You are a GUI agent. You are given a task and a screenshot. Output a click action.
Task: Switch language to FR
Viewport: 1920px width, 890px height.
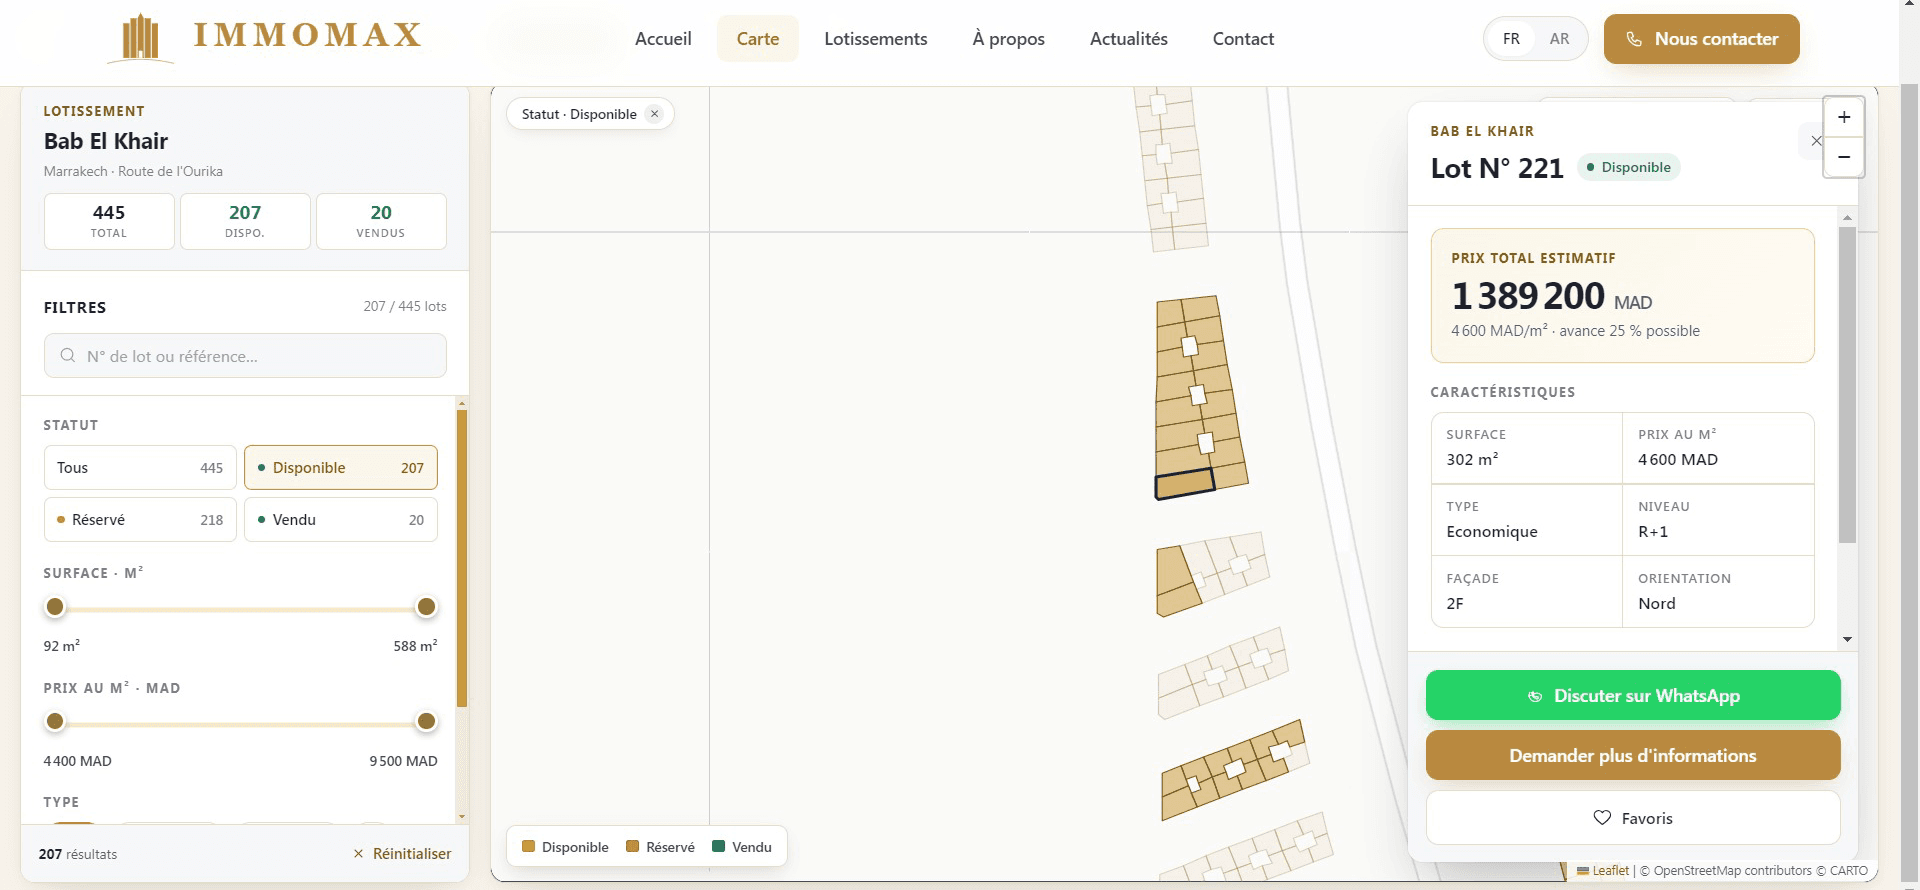[1511, 39]
